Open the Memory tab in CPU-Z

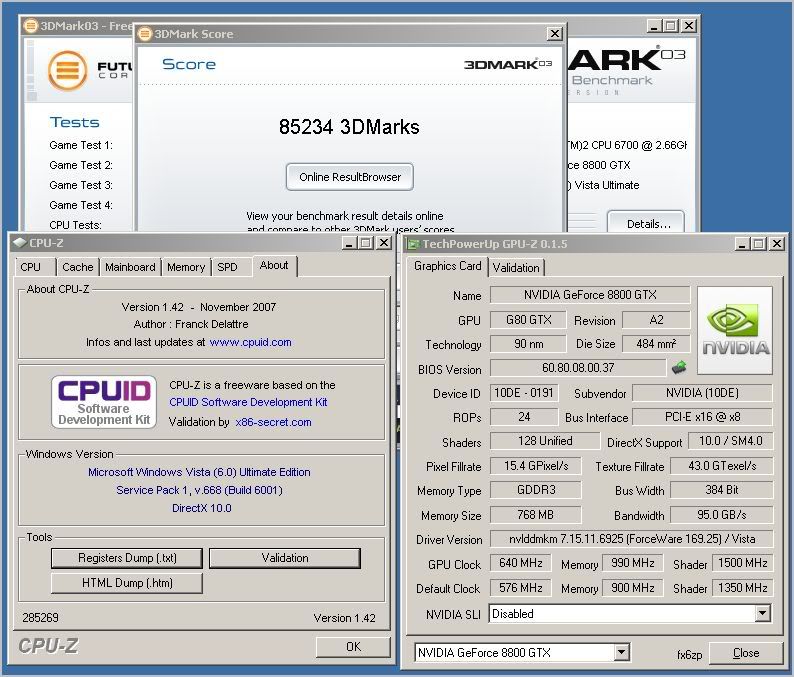click(x=186, y=267)
